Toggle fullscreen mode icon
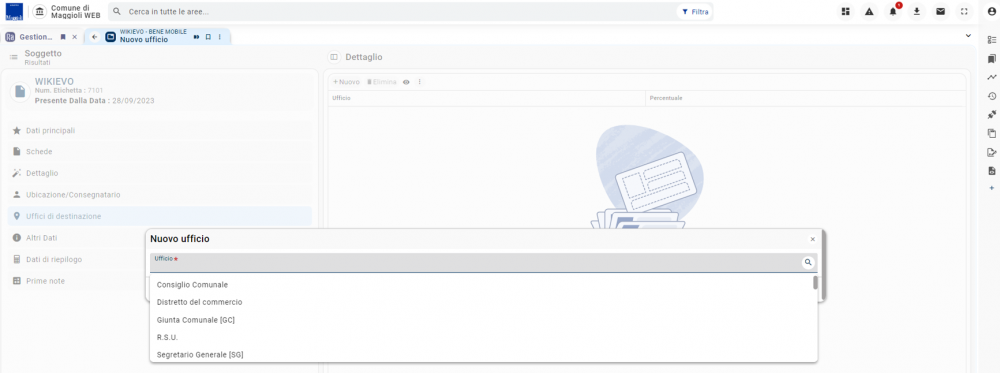 (x=964, y=11)
